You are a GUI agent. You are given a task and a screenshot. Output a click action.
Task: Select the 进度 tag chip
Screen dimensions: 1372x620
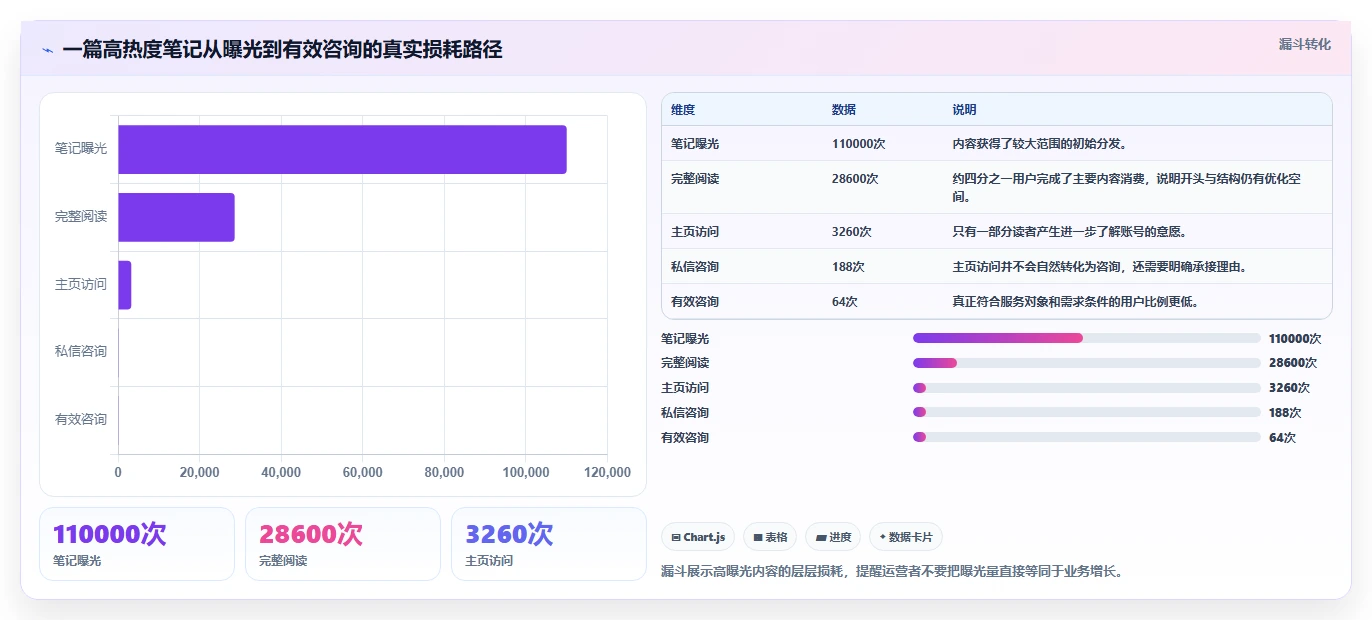(833, 537)
